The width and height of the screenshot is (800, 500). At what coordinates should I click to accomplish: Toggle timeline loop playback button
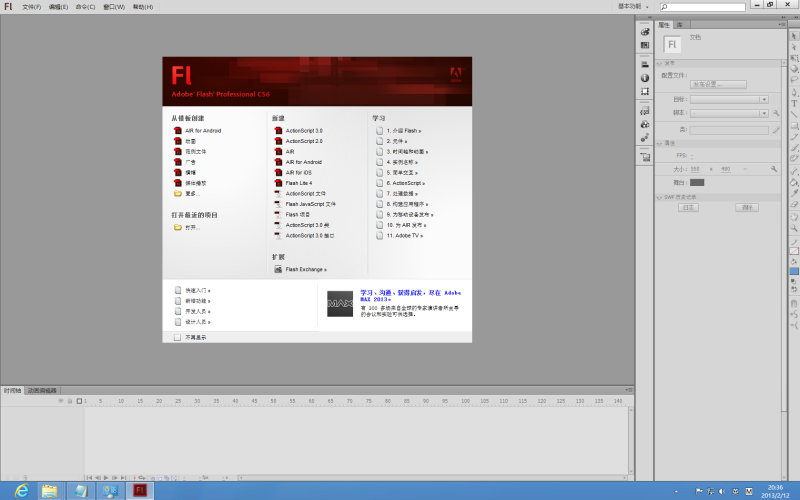pos(141,478)
